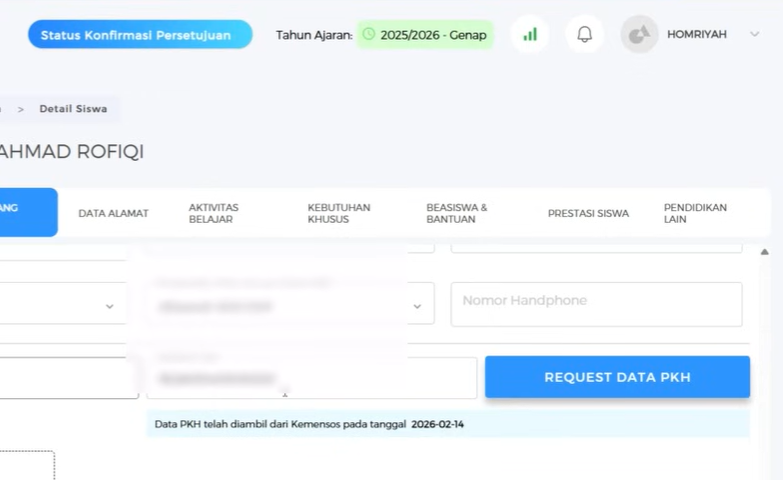
Task: Click the Nomor Handphone input field
Action: click(x=596, y=304)
